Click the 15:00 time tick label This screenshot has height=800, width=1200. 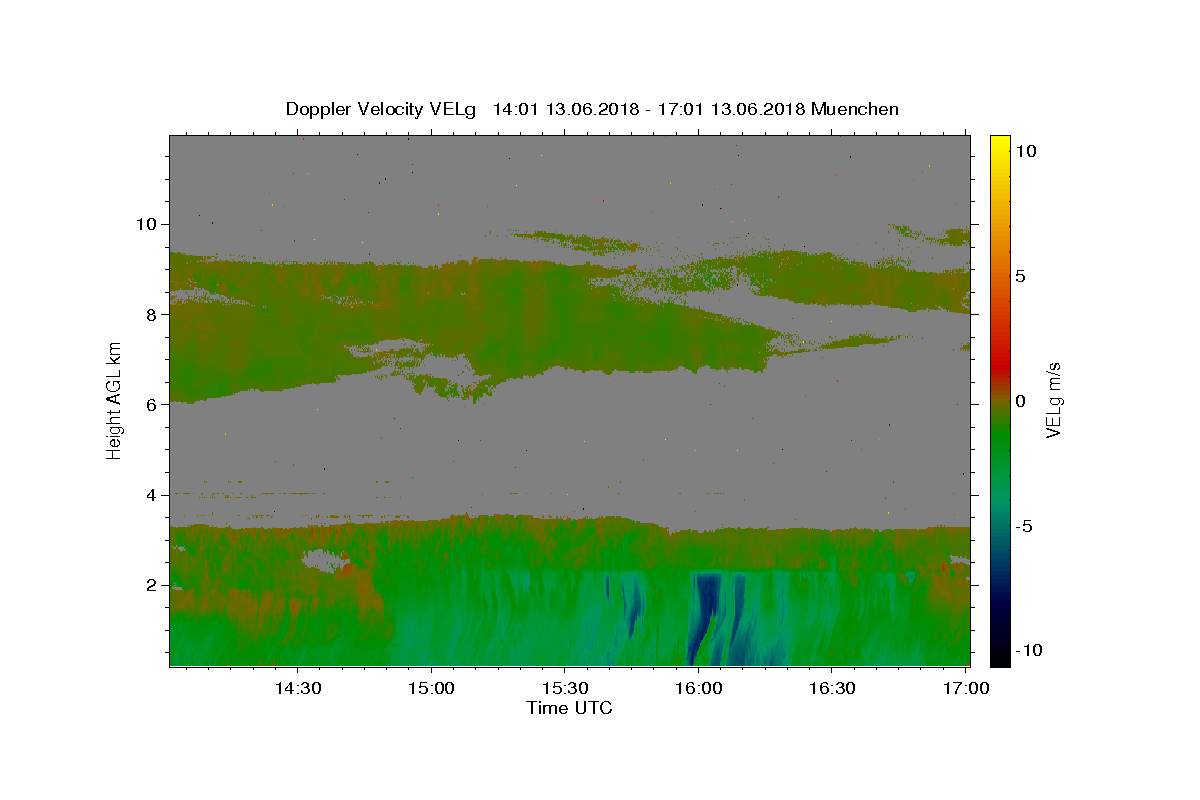[432, 688]
